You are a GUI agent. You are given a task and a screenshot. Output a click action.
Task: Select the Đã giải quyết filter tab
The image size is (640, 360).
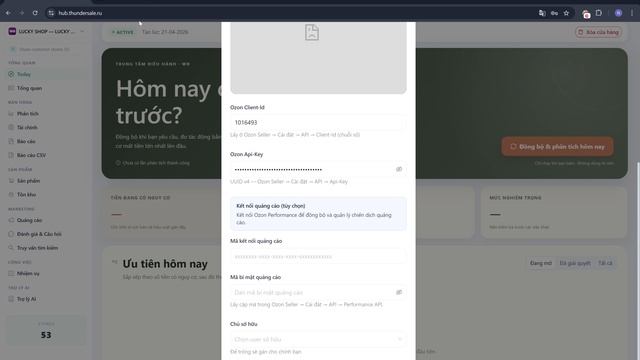coord(575,263)
